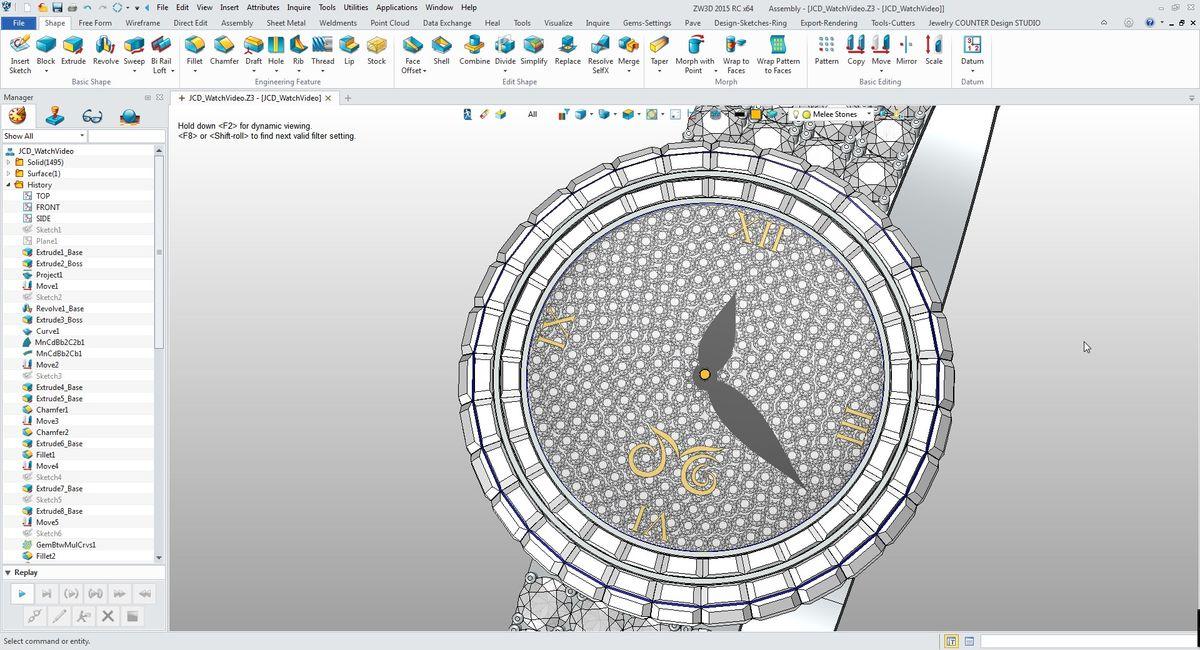The image size is (1200, 650).
Task: Open the Stock tool
Action: point(376,52)
